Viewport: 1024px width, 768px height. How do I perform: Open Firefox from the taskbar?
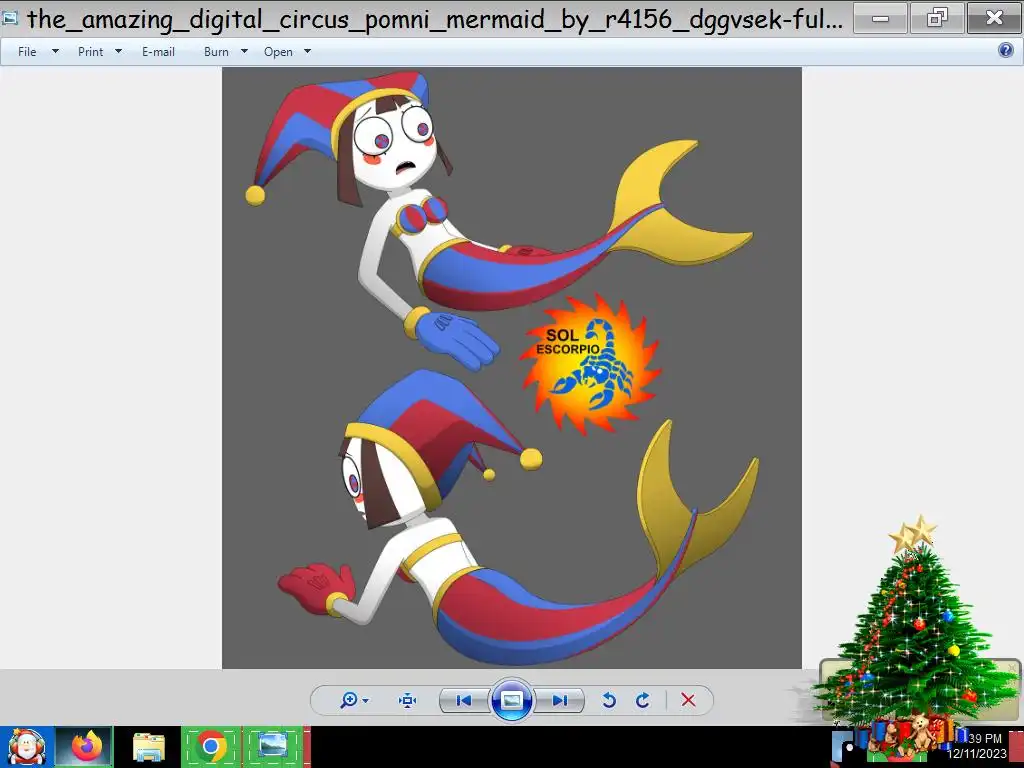[86, 747]
